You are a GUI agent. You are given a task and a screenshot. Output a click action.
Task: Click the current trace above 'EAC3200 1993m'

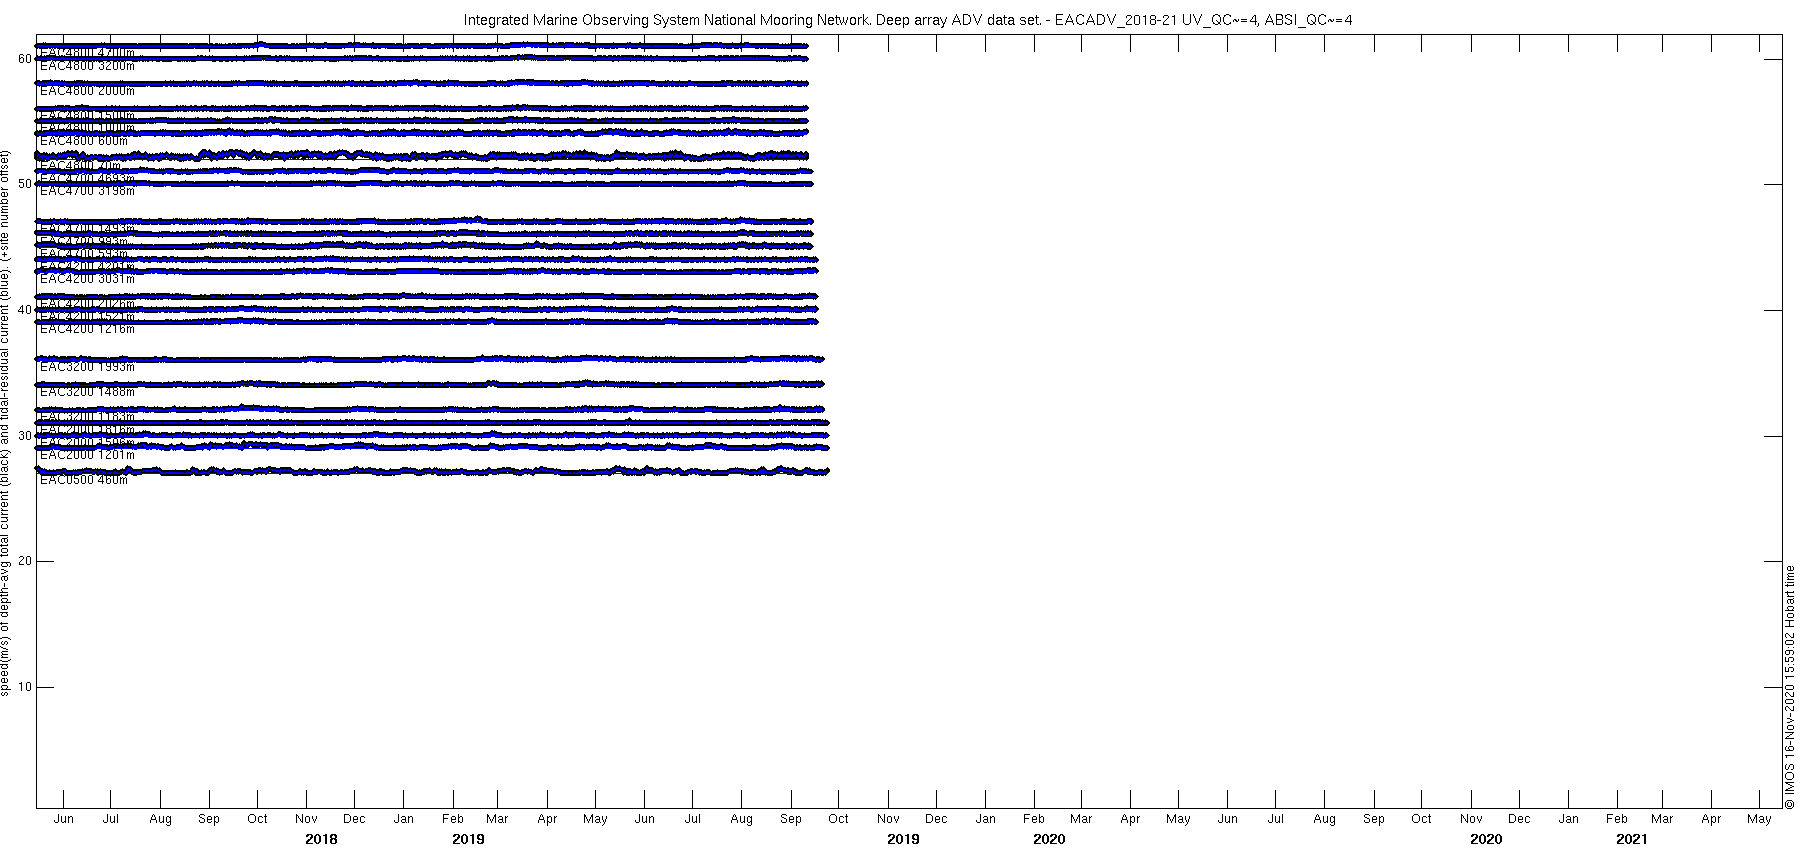click(x=429, y=359)
